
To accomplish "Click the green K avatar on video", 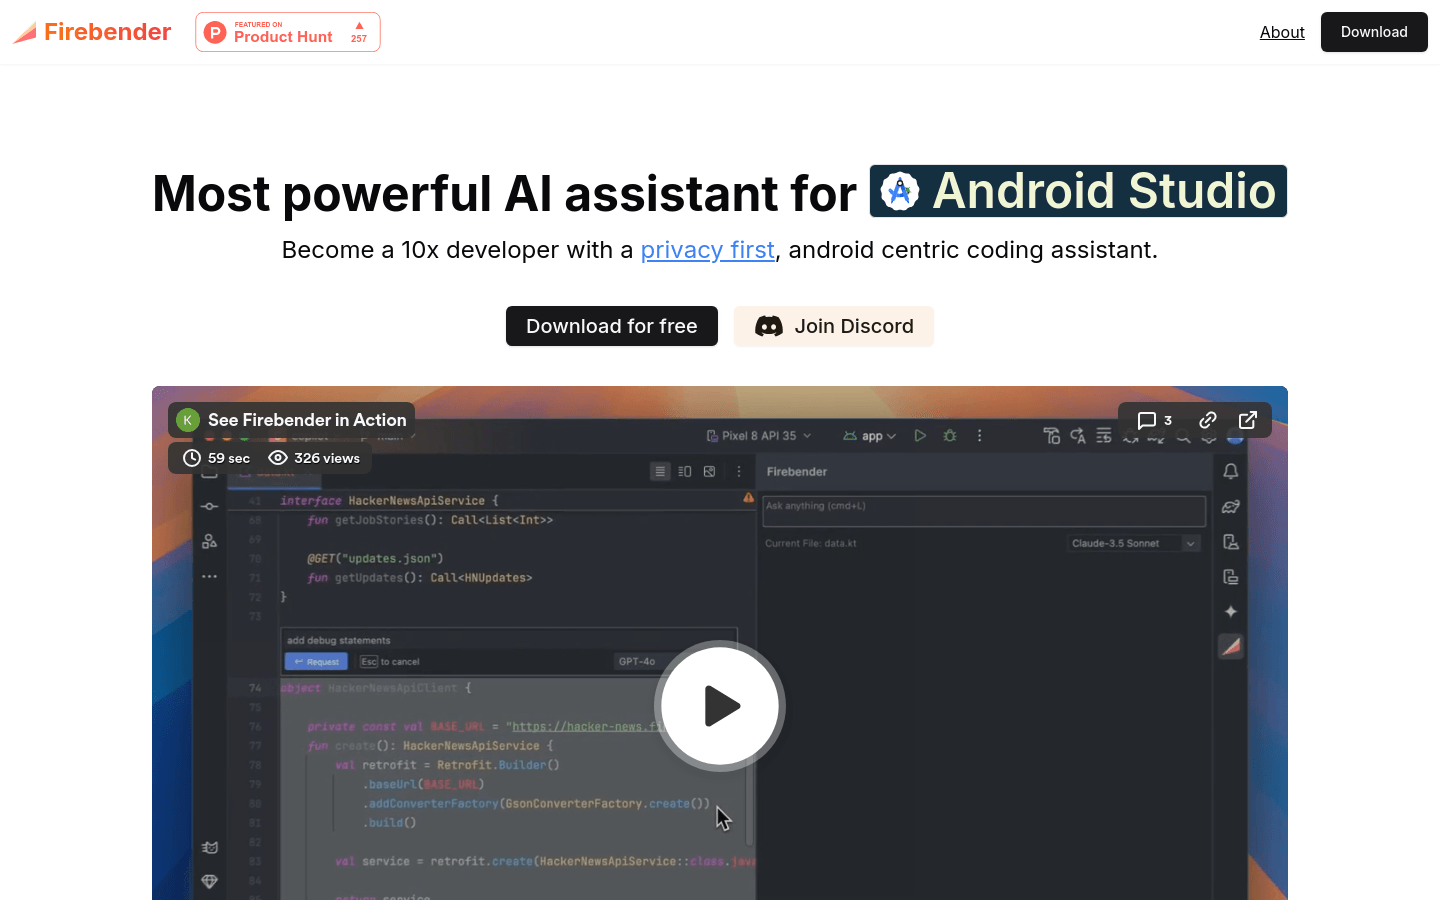I will (187, 420).
